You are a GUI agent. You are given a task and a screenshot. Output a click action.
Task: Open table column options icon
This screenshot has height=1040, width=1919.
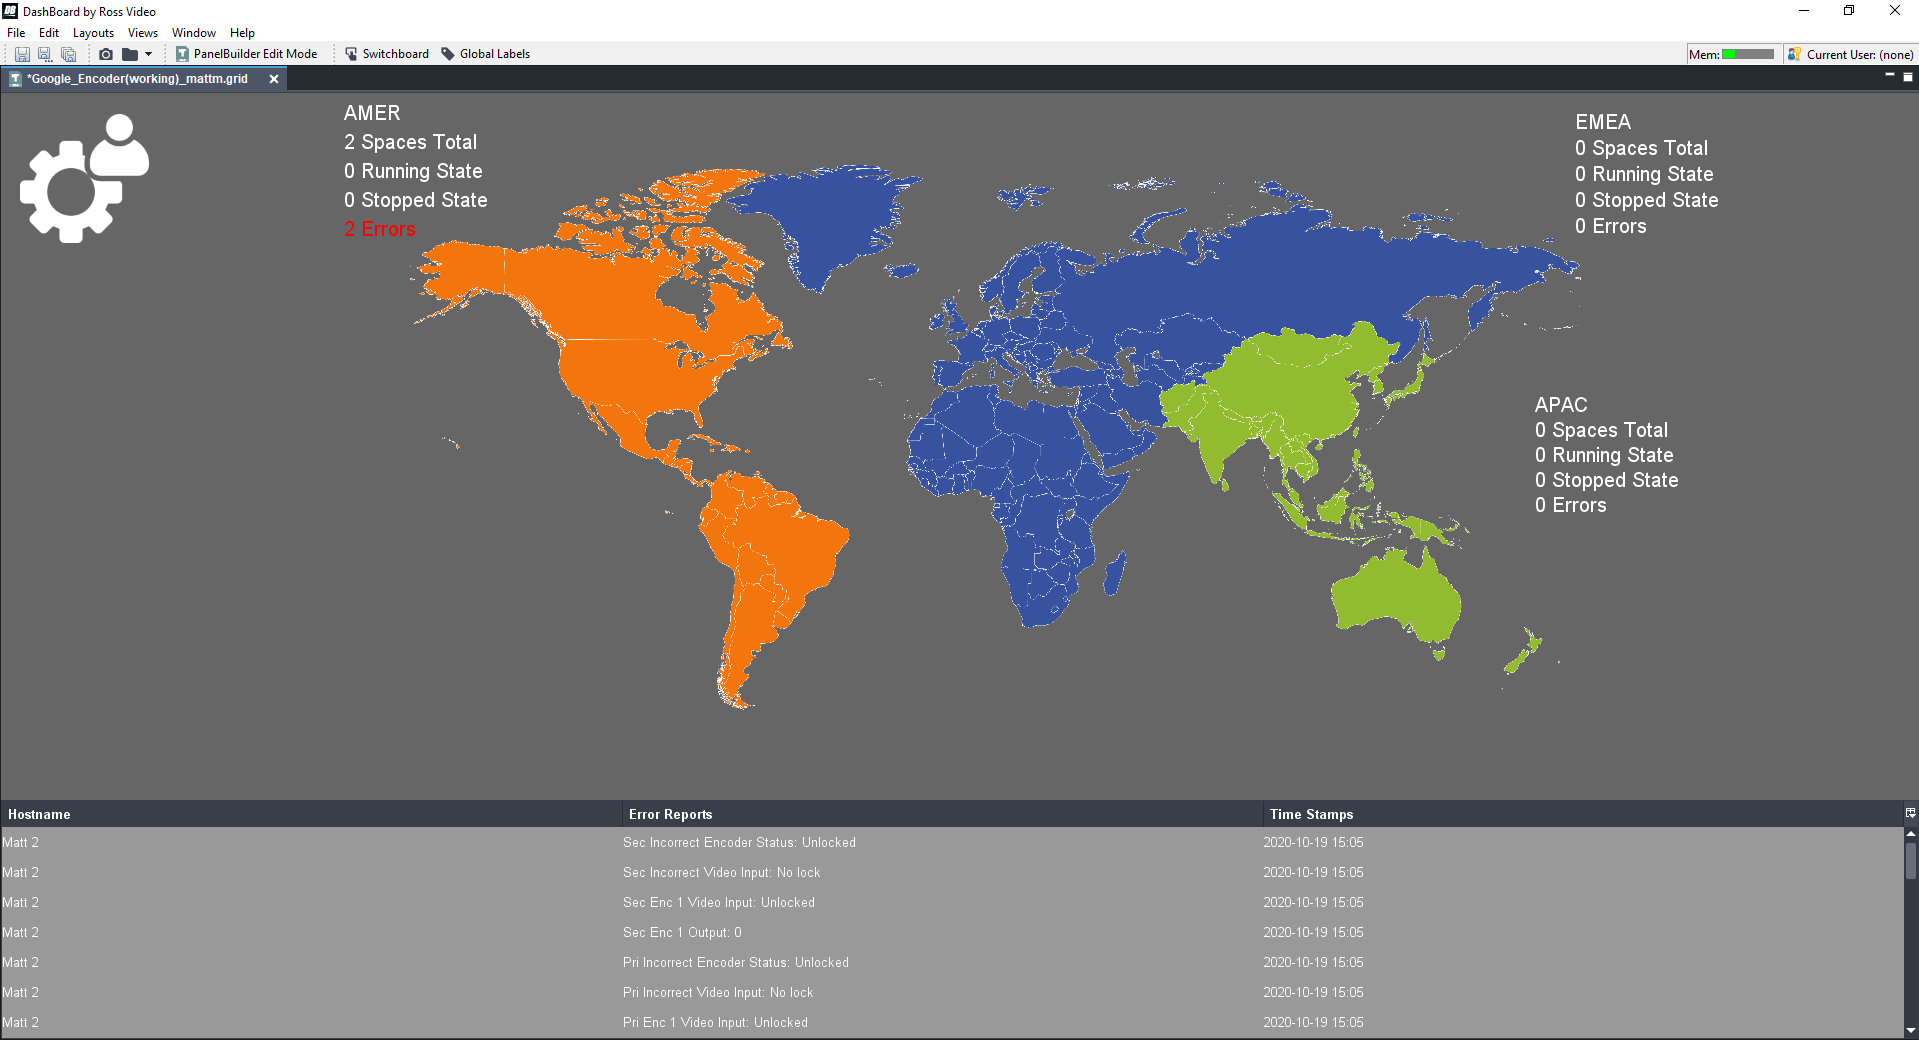1910,813
